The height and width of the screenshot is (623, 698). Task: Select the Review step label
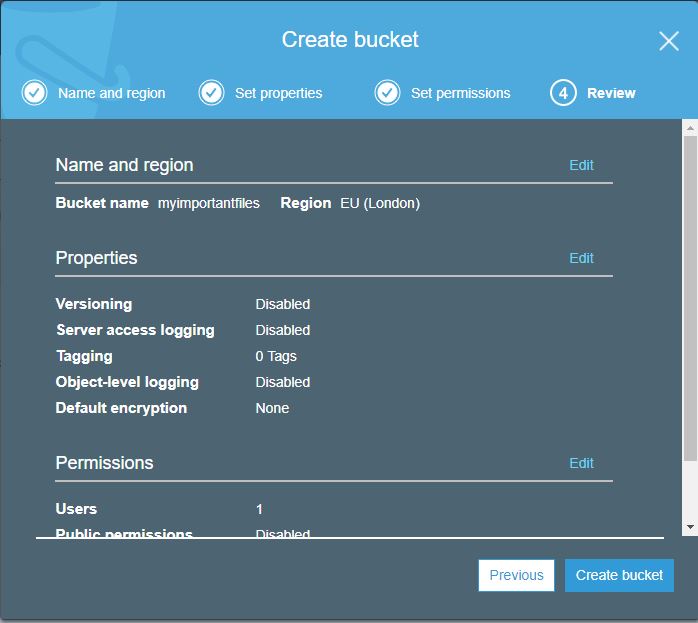click(611, 93)
